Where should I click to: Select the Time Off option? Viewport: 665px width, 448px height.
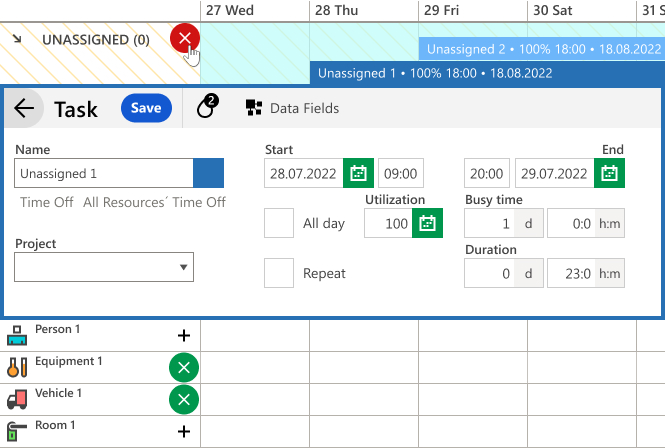click(x=47, y=202)
